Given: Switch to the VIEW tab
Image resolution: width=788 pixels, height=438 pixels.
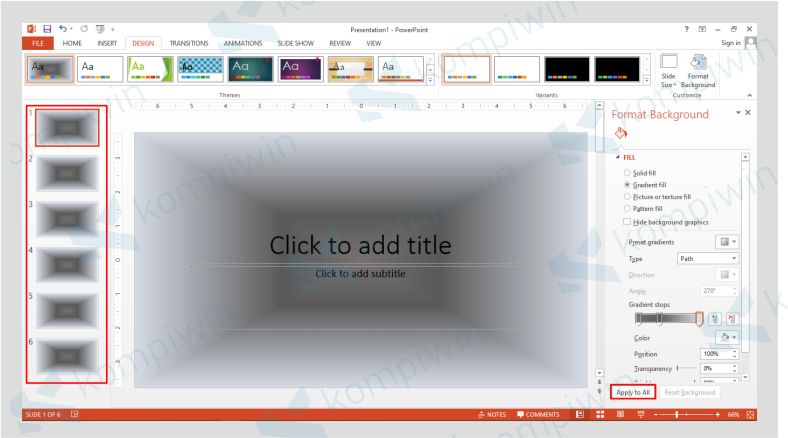Looking at the screenshot, I should click(x=373, y=43).
